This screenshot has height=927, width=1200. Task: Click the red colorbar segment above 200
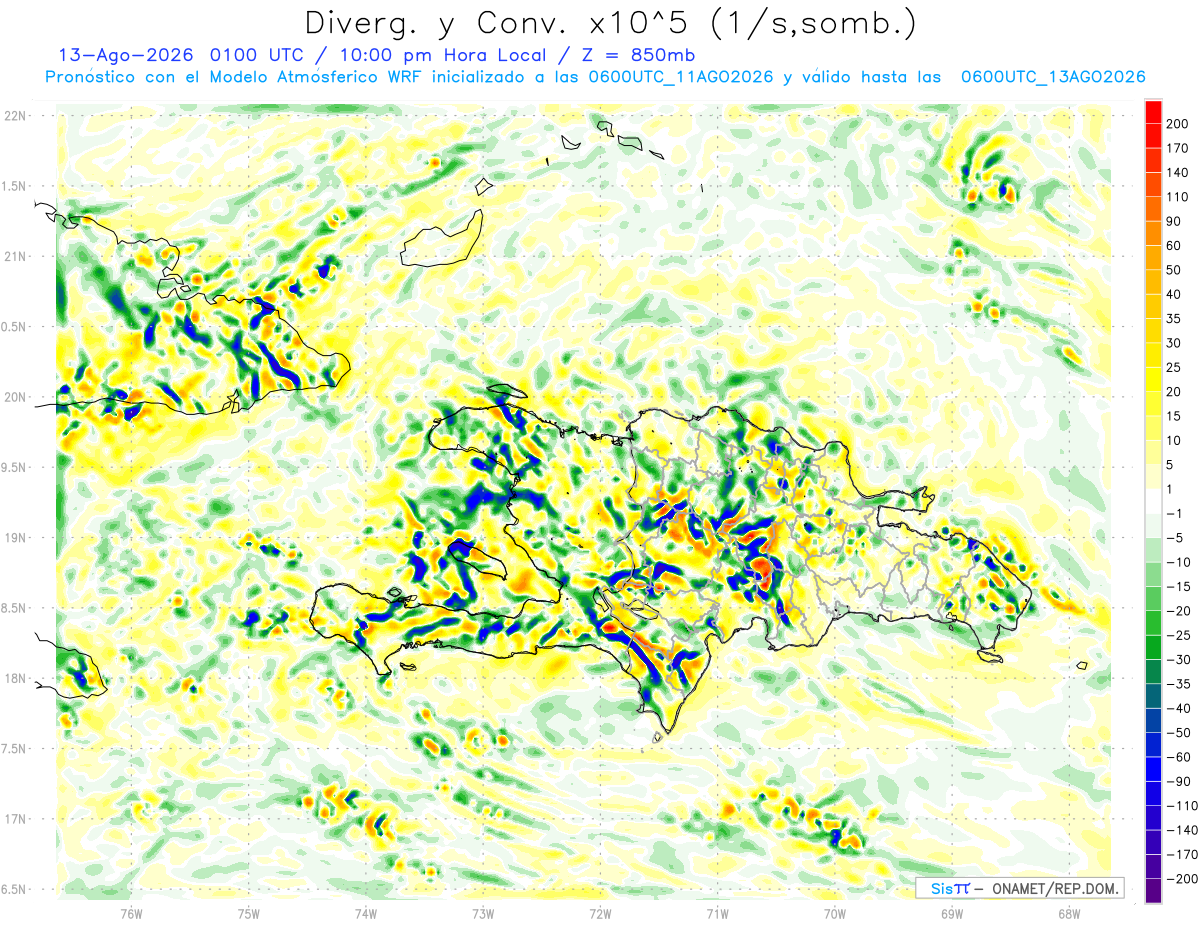1153,112
